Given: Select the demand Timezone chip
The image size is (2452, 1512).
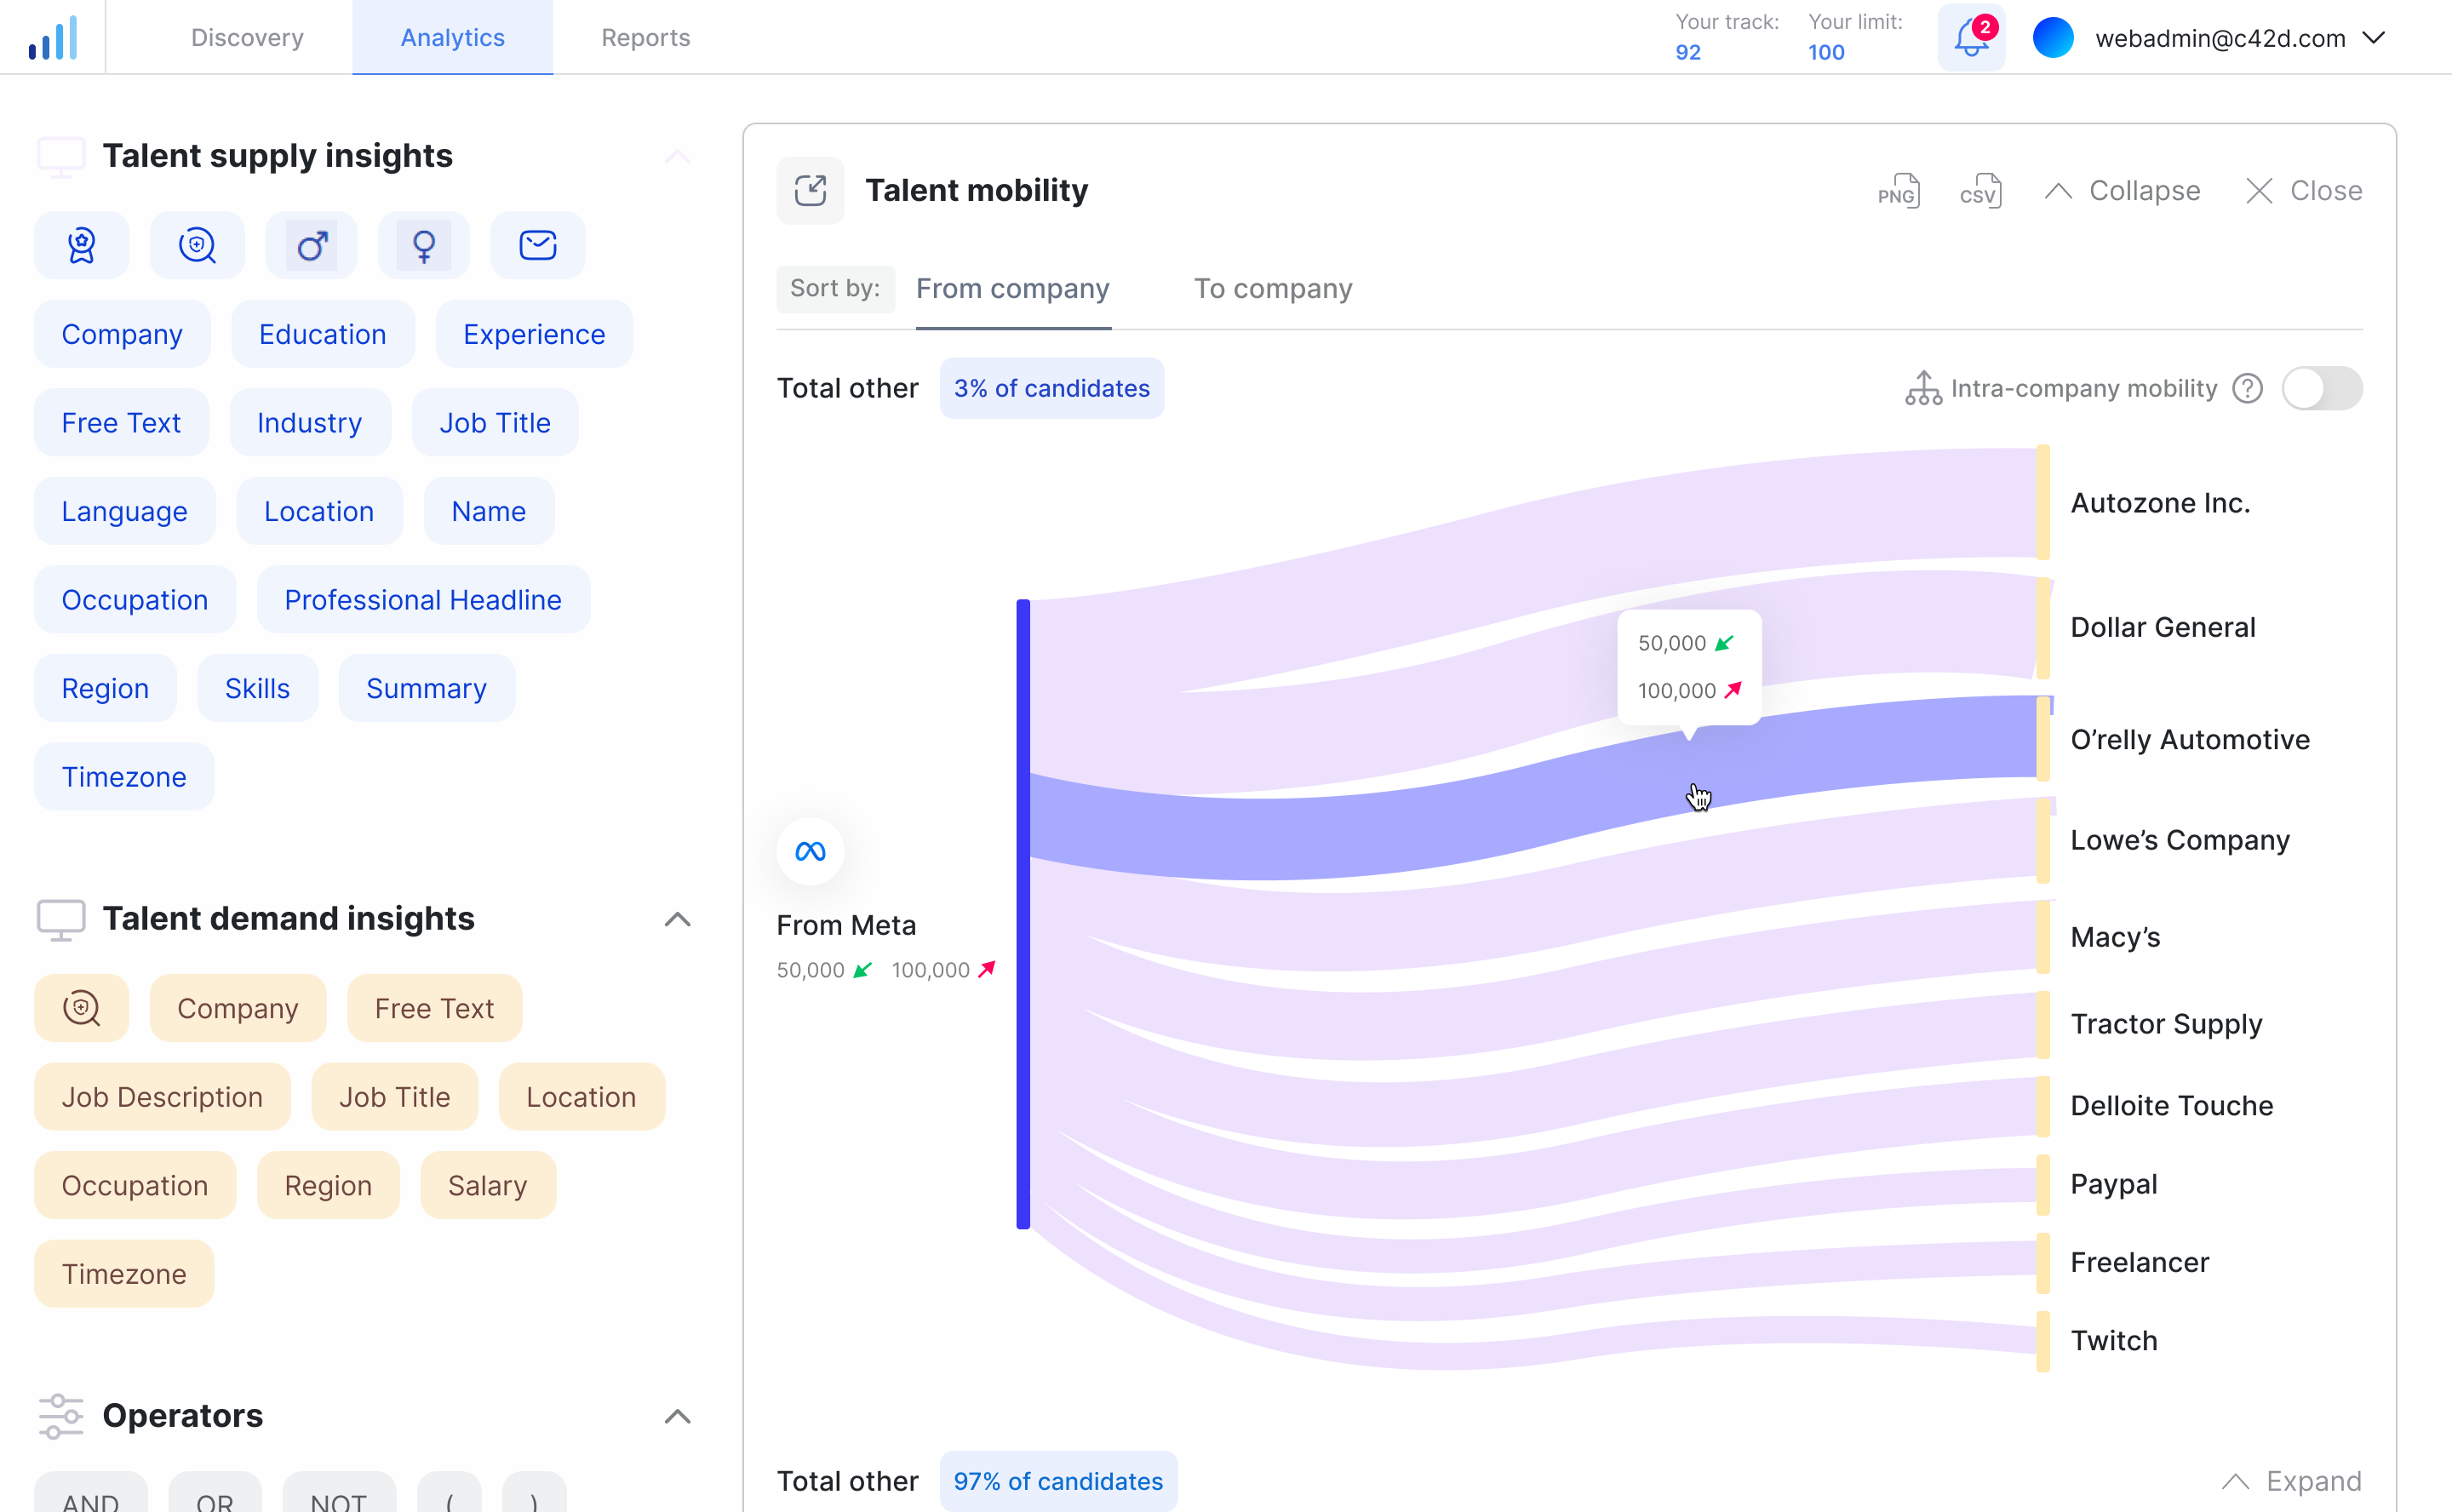Looking at the screenshot, I should [x=124, y=1274].
